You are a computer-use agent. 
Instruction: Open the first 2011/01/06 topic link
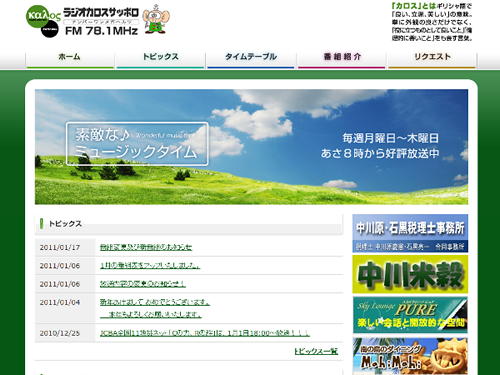[150, 265]
